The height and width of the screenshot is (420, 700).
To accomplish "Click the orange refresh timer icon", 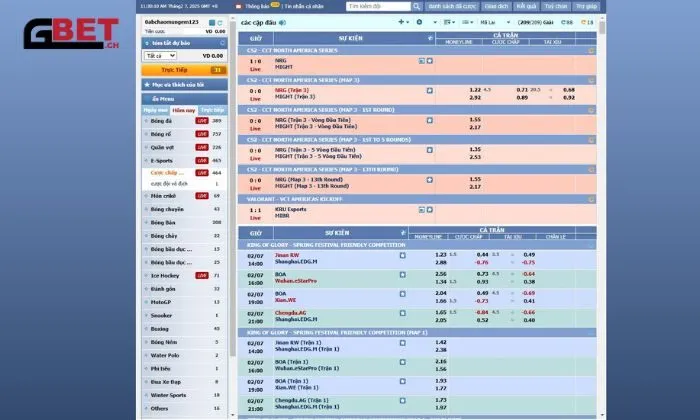I will (587, 22).
